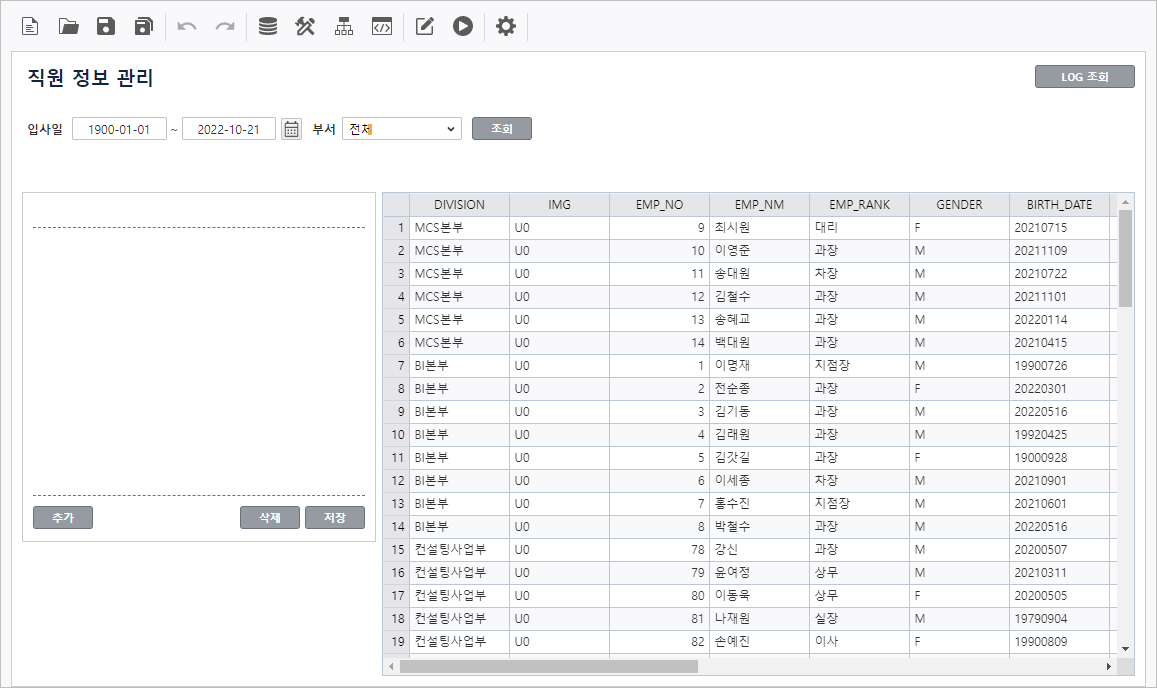
Task: Click the hammer and wrench tools icon
Action: coord(305,27)
